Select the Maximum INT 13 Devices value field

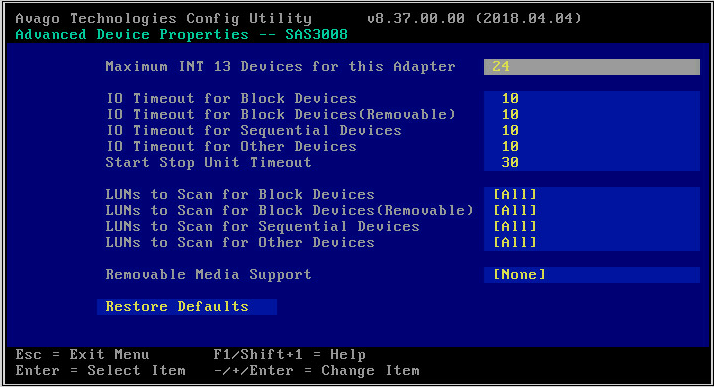tap(592, 66)
